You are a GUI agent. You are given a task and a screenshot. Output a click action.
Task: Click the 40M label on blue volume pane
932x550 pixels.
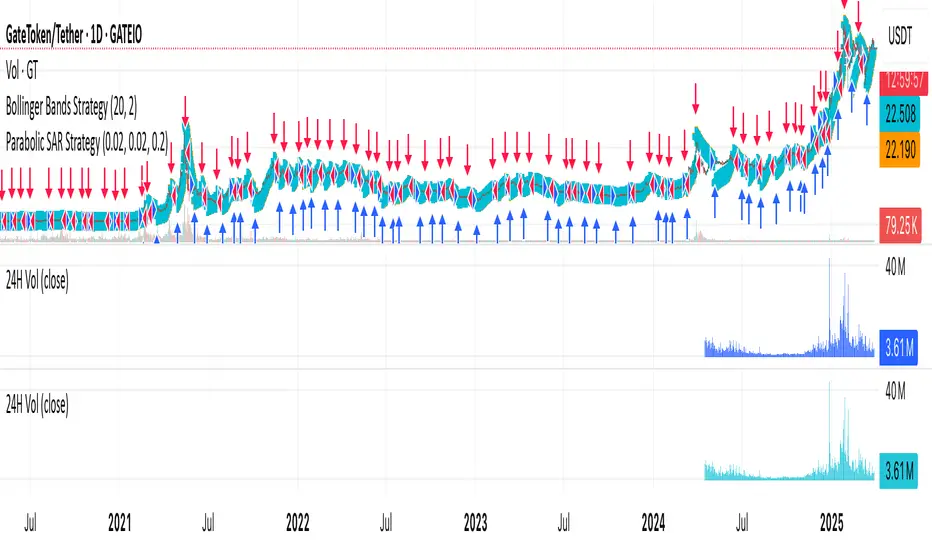point(895,268)
